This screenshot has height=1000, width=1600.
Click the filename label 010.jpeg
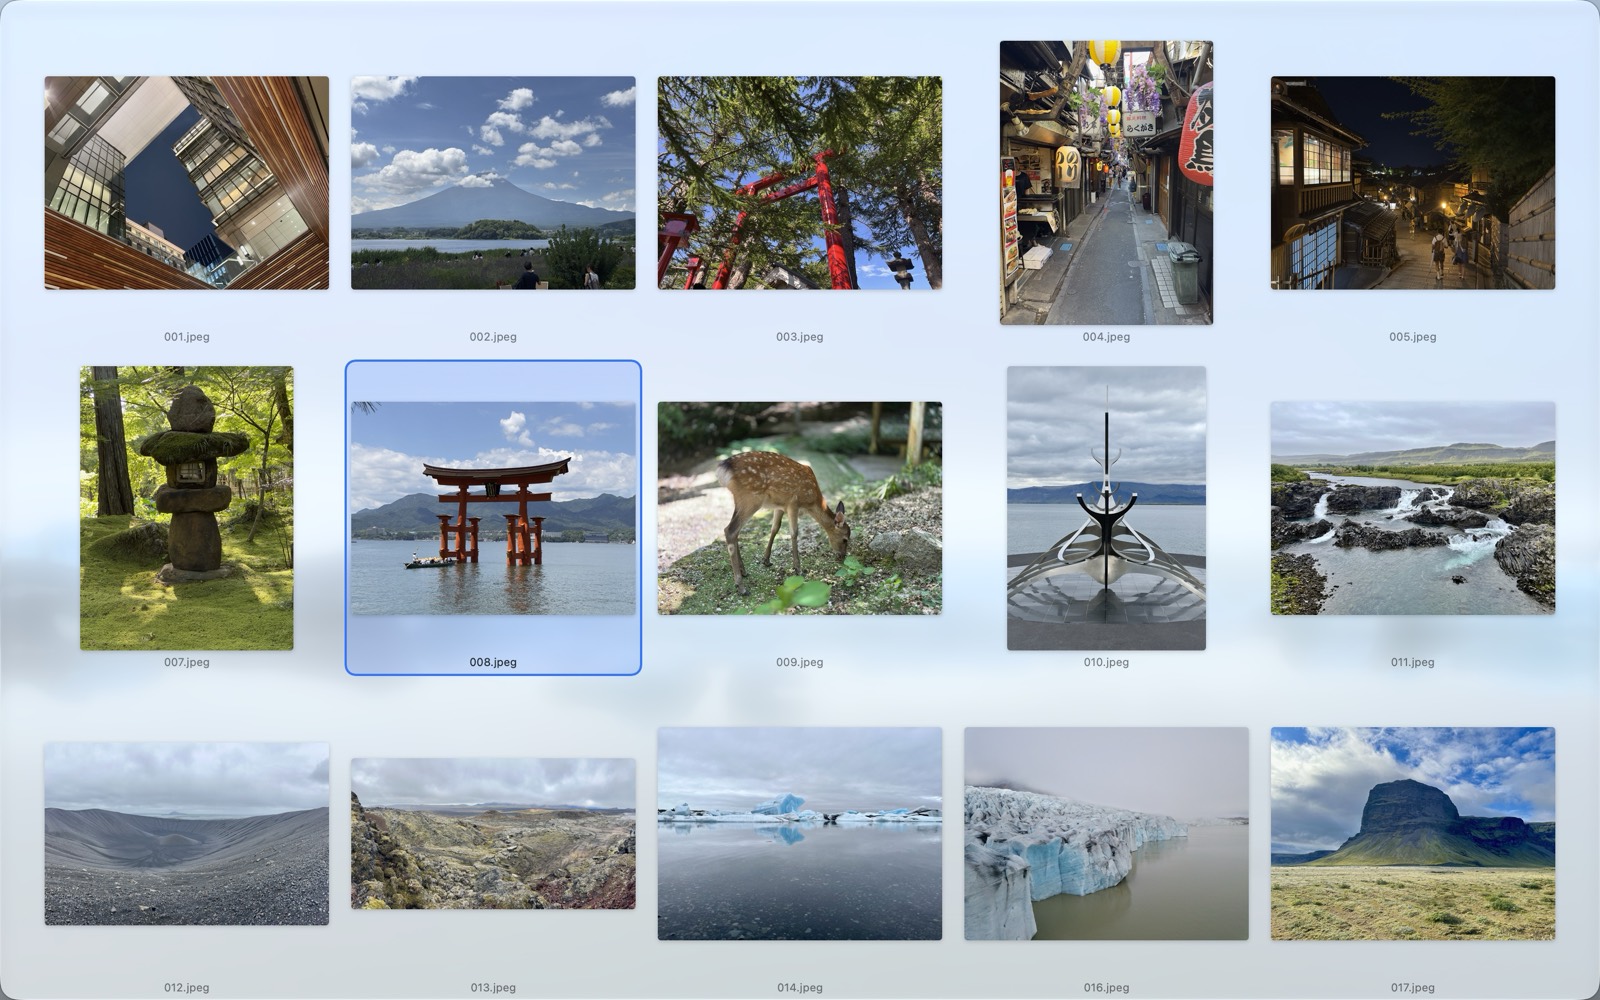point(1106,662)
